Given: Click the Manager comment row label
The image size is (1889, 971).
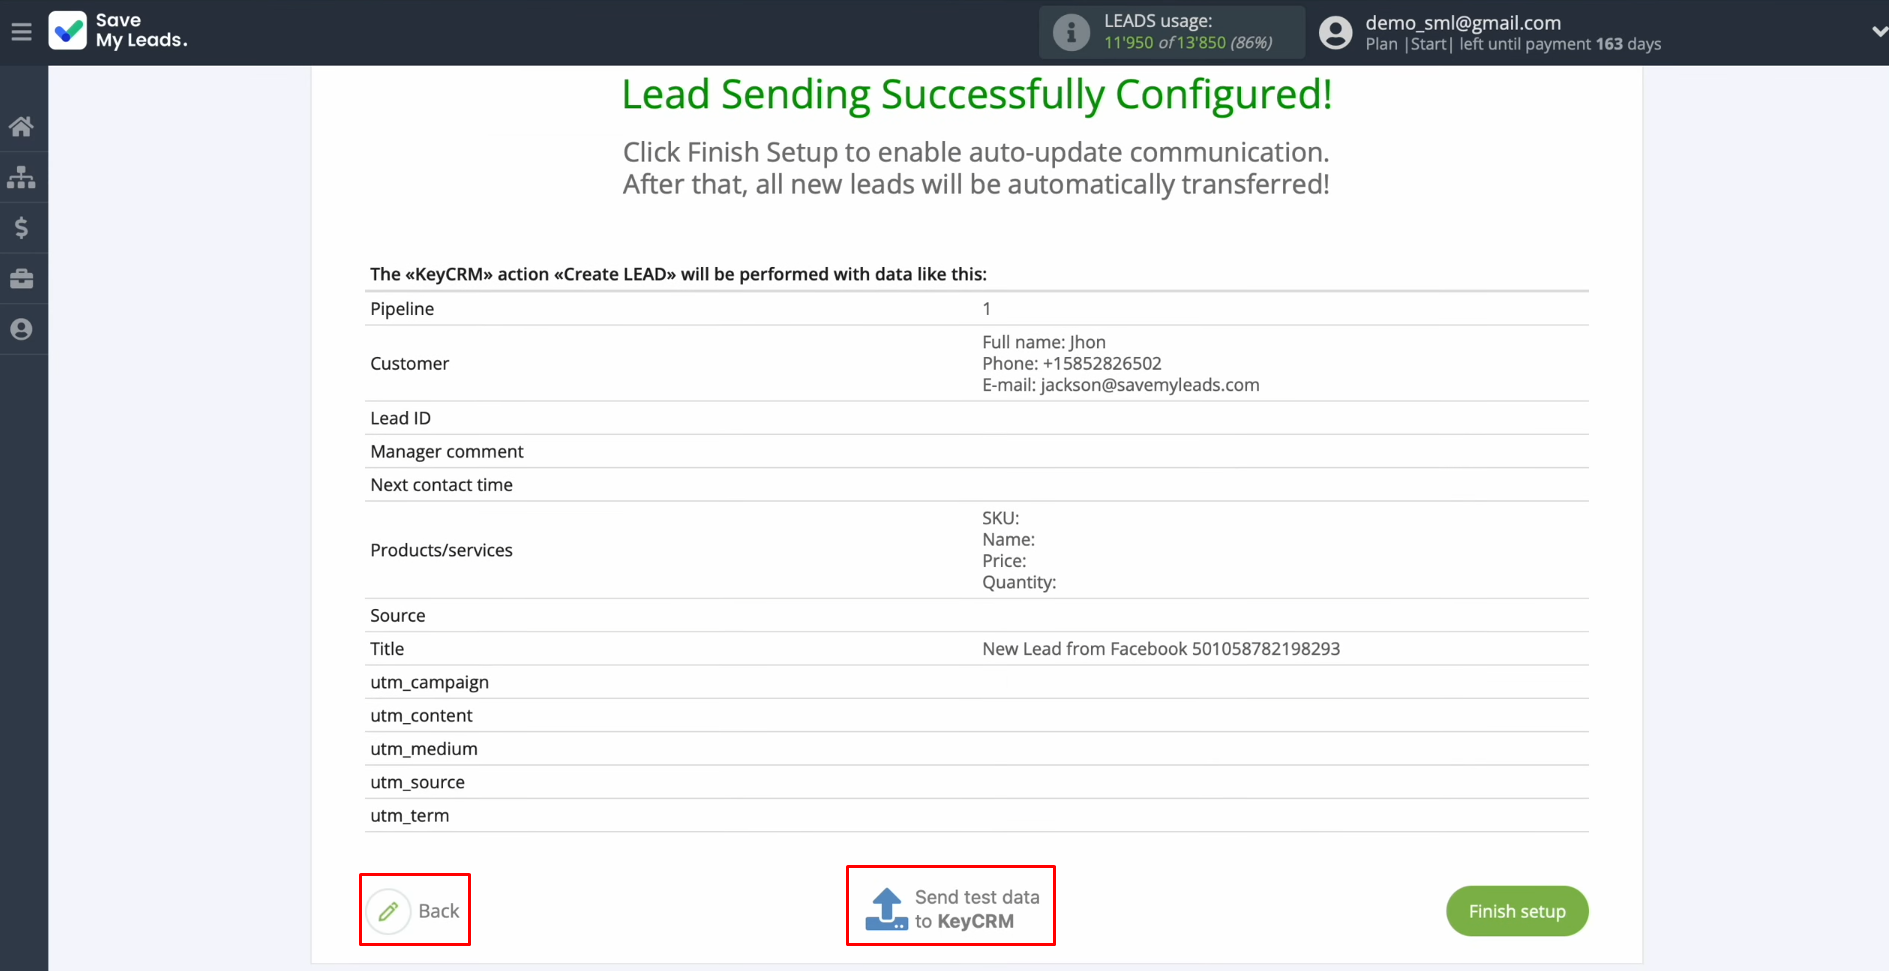Looking at the screenshot, I should (x=447, y=452).
